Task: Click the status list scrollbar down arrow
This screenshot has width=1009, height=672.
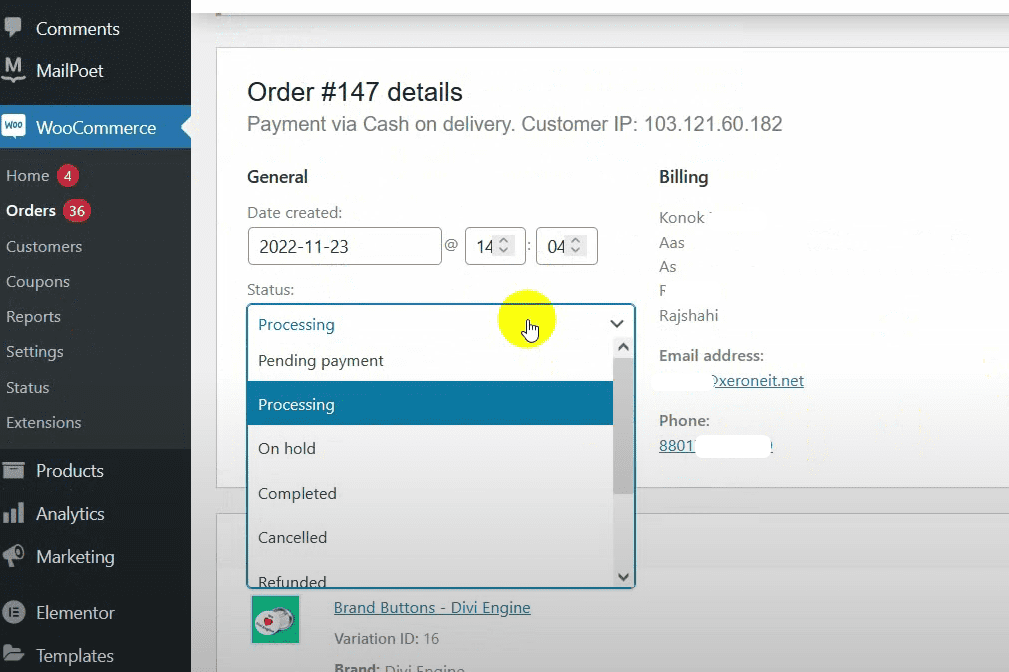Action: click(x=623, y=577)
